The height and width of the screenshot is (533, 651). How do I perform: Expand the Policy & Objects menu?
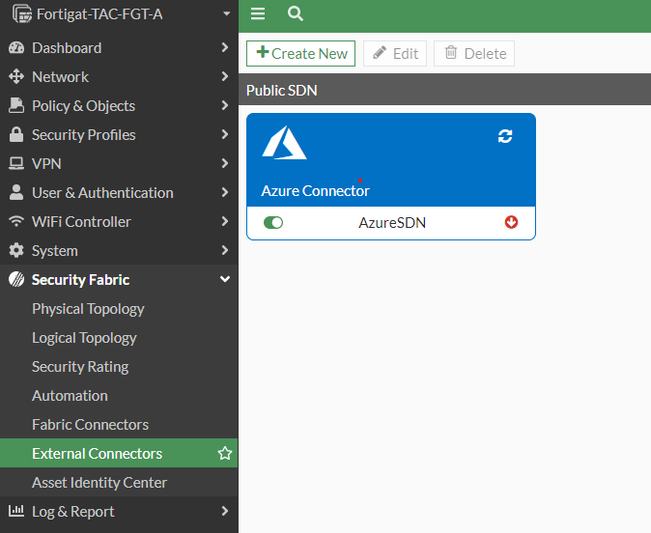pos(225,106)
